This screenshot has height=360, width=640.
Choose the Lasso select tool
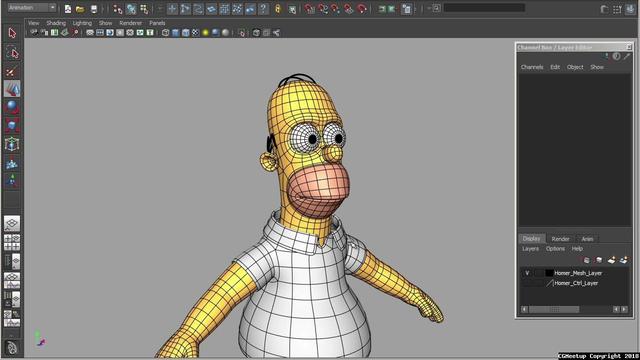pyautogui.click(x=12, y=53)
